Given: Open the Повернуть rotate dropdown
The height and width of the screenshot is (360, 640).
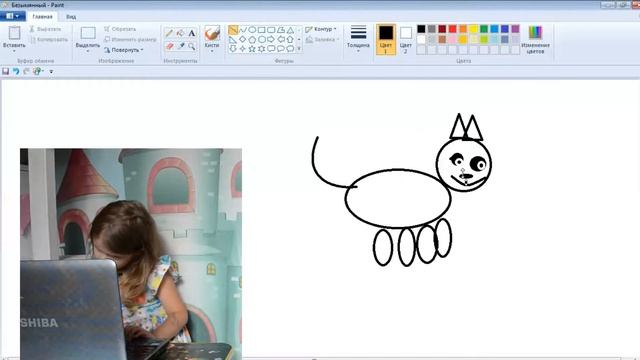Looking at the screenshot, I should tap(123, 50).
